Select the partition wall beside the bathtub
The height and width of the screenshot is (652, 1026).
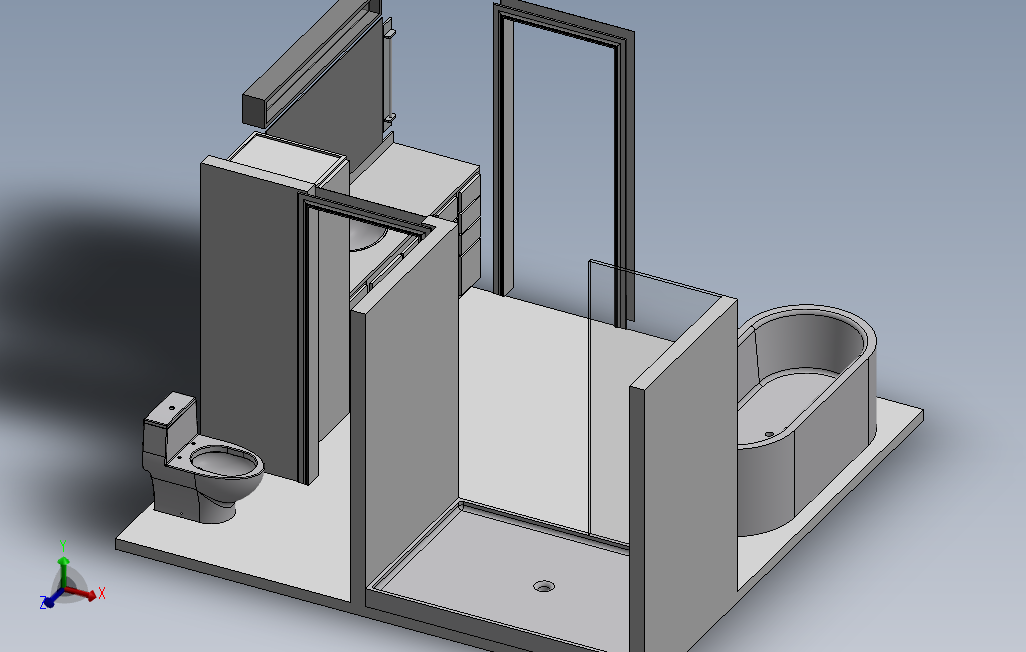684,478
